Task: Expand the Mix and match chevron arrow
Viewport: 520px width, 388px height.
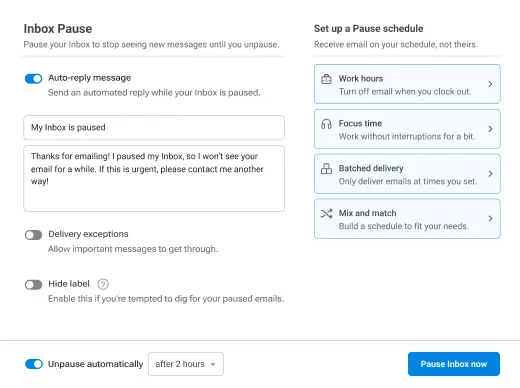Action: (490, 219)
